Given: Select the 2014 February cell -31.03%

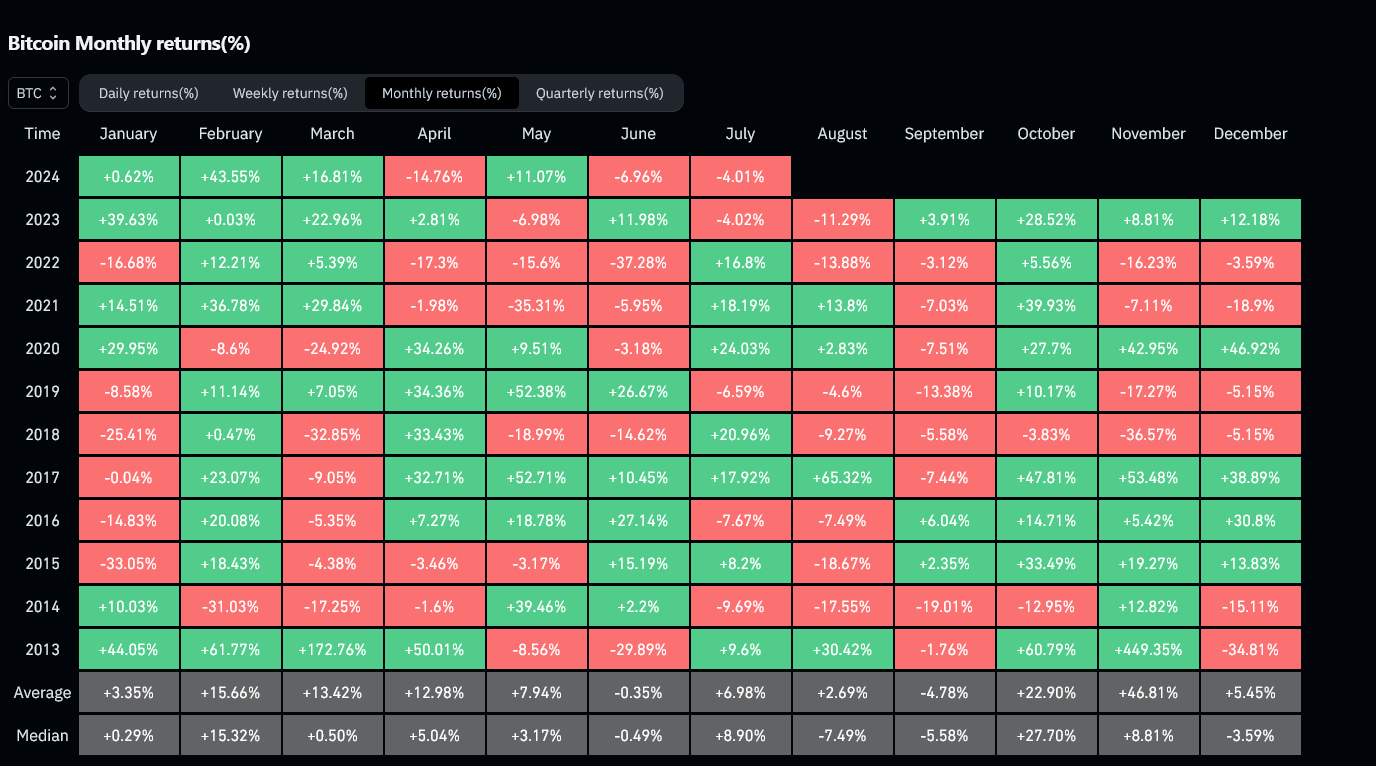Looking at the screenshot, I should (231, 606).
